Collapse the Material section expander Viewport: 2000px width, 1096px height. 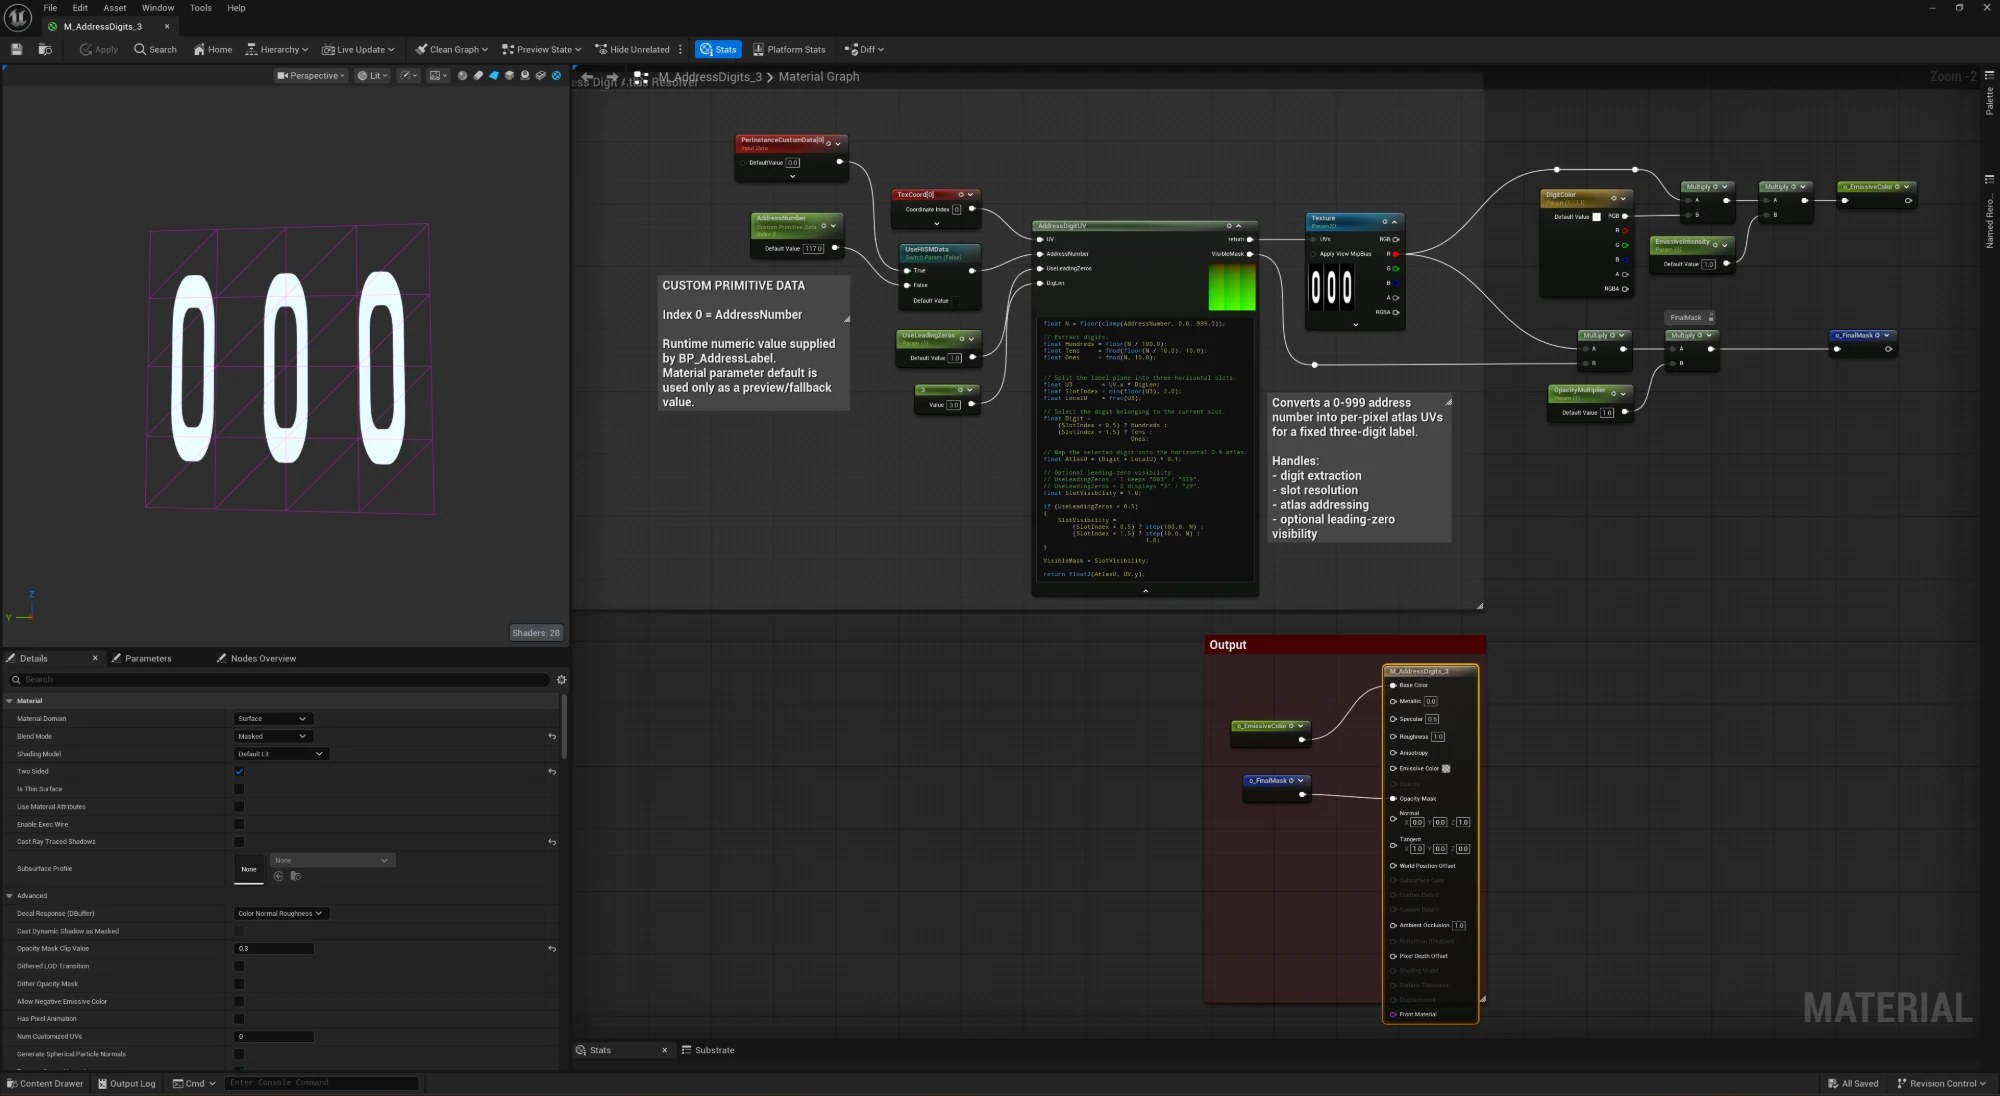point(10,701)
